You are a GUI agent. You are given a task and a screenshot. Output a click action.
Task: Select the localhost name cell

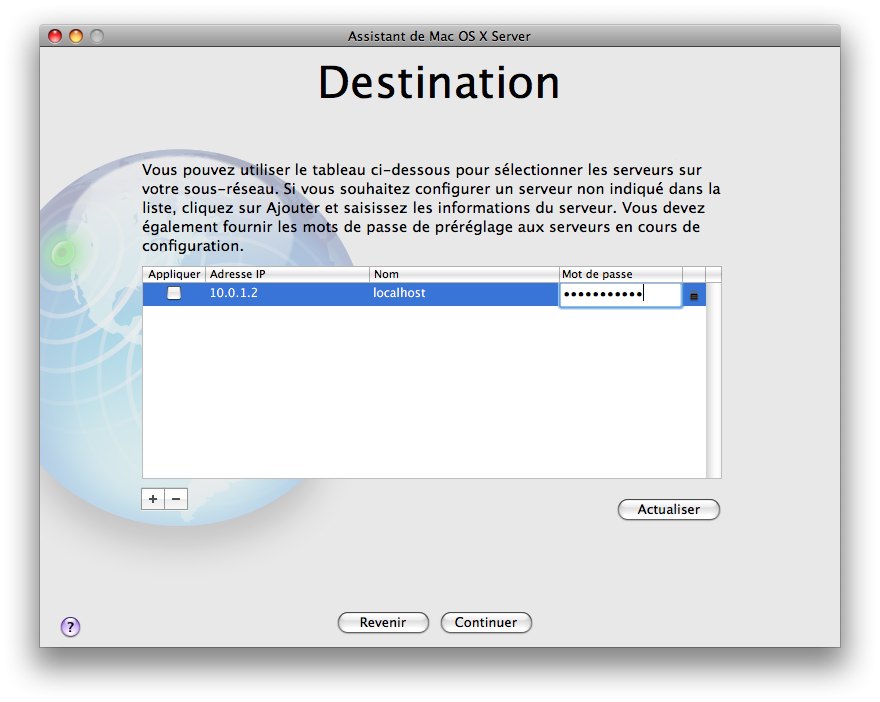click(399, 293)
